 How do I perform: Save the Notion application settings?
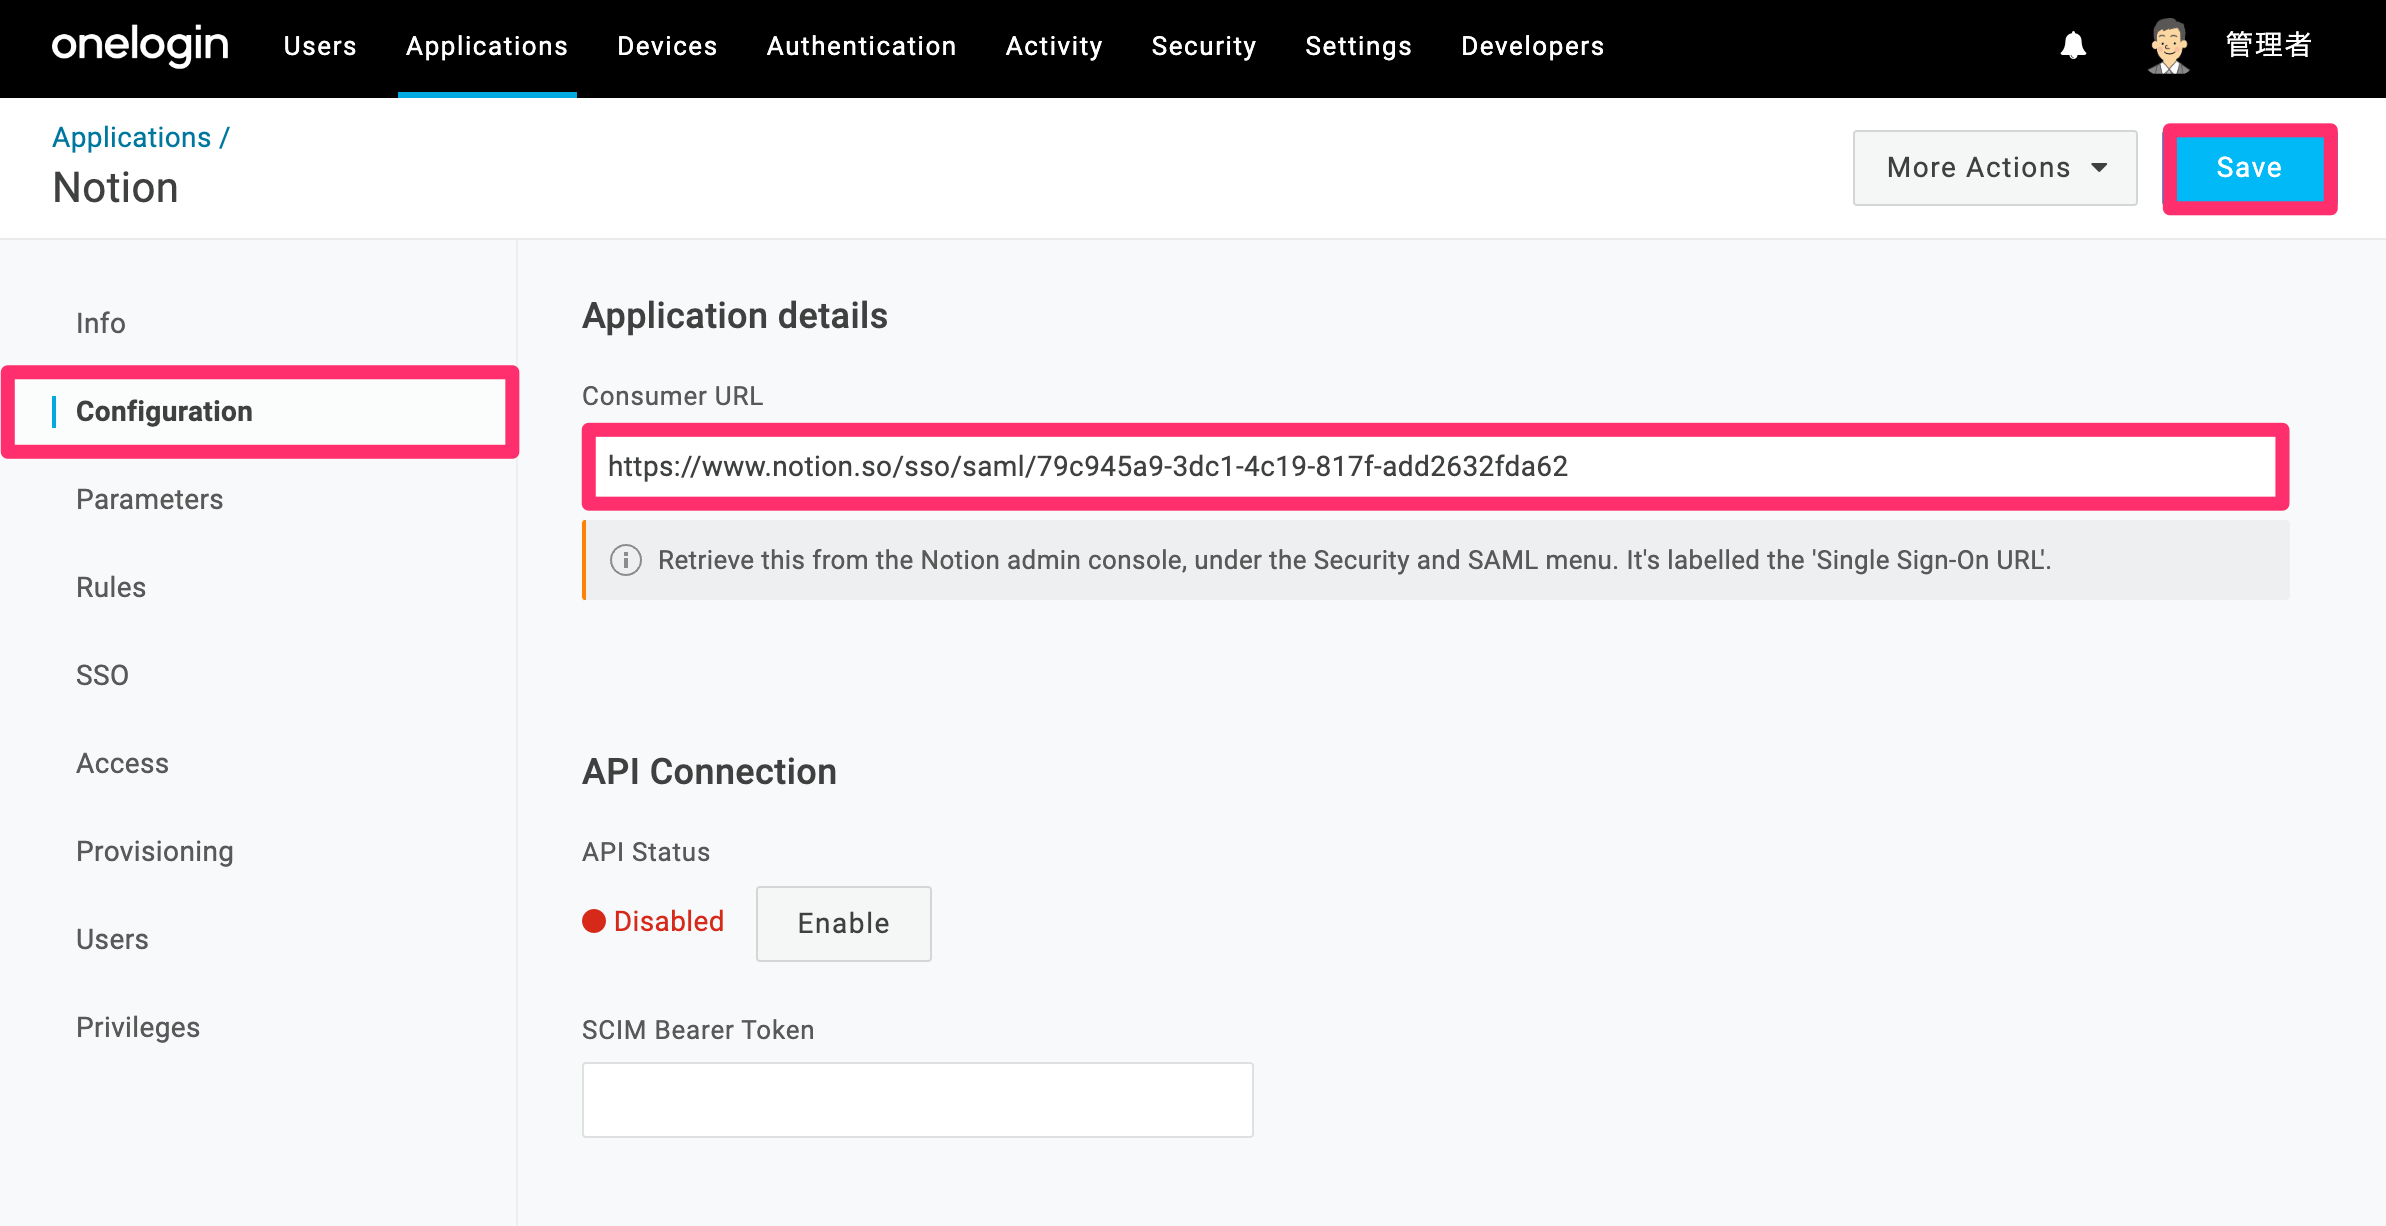2250,168
